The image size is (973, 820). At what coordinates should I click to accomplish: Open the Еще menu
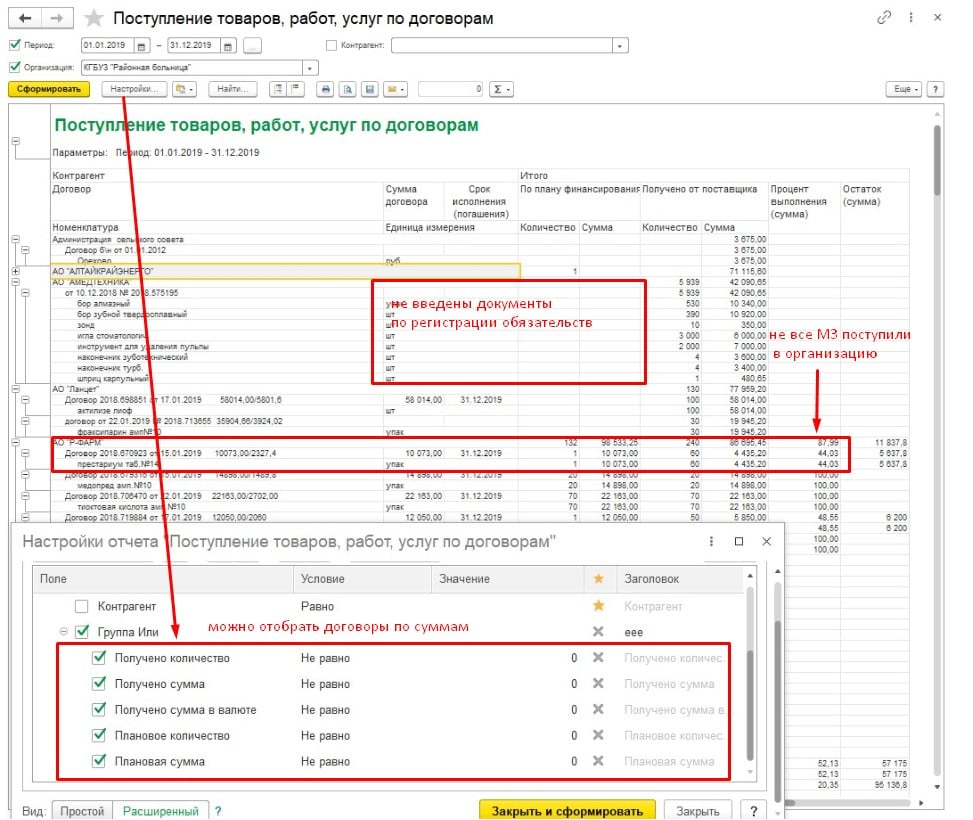click(903, 89)
